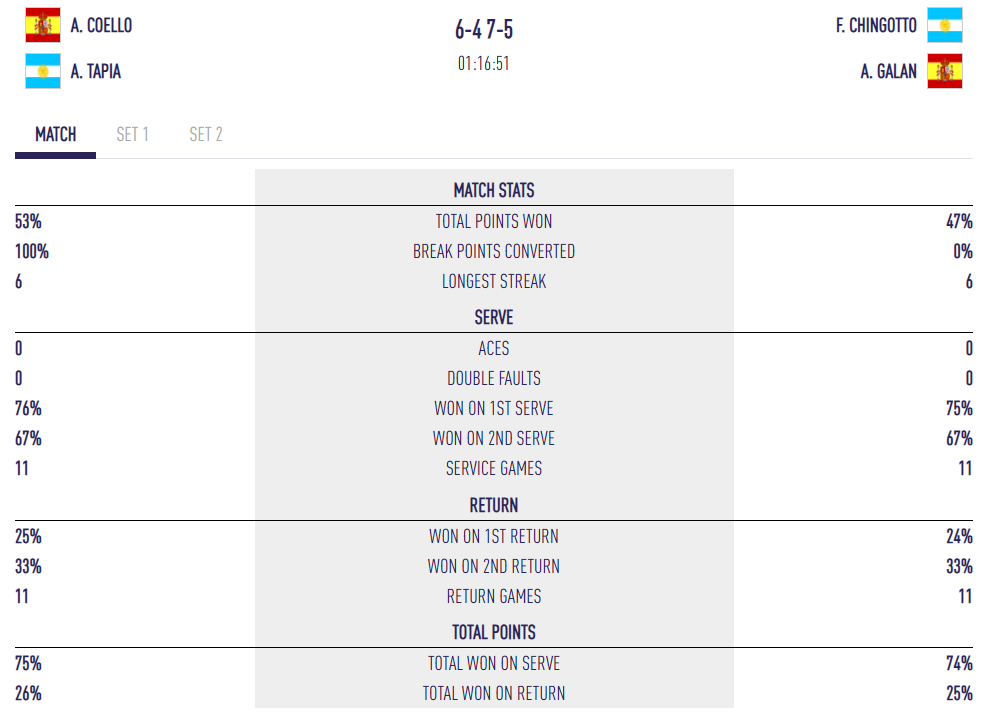Click the MATCH STATS section header
The image size is (988, 725).
494,190
